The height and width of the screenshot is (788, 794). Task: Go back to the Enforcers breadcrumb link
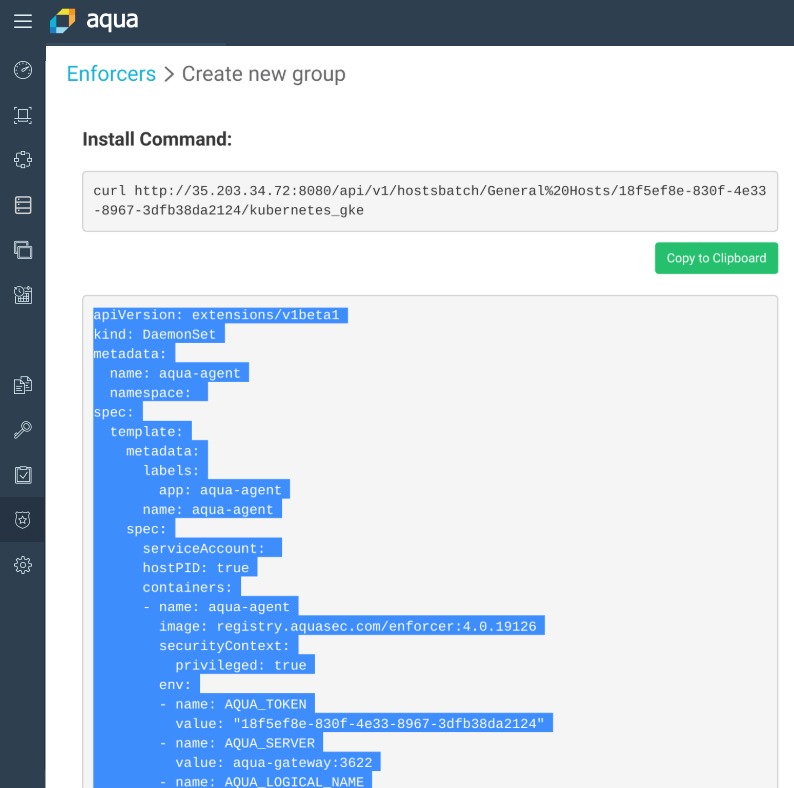(111, 74)
